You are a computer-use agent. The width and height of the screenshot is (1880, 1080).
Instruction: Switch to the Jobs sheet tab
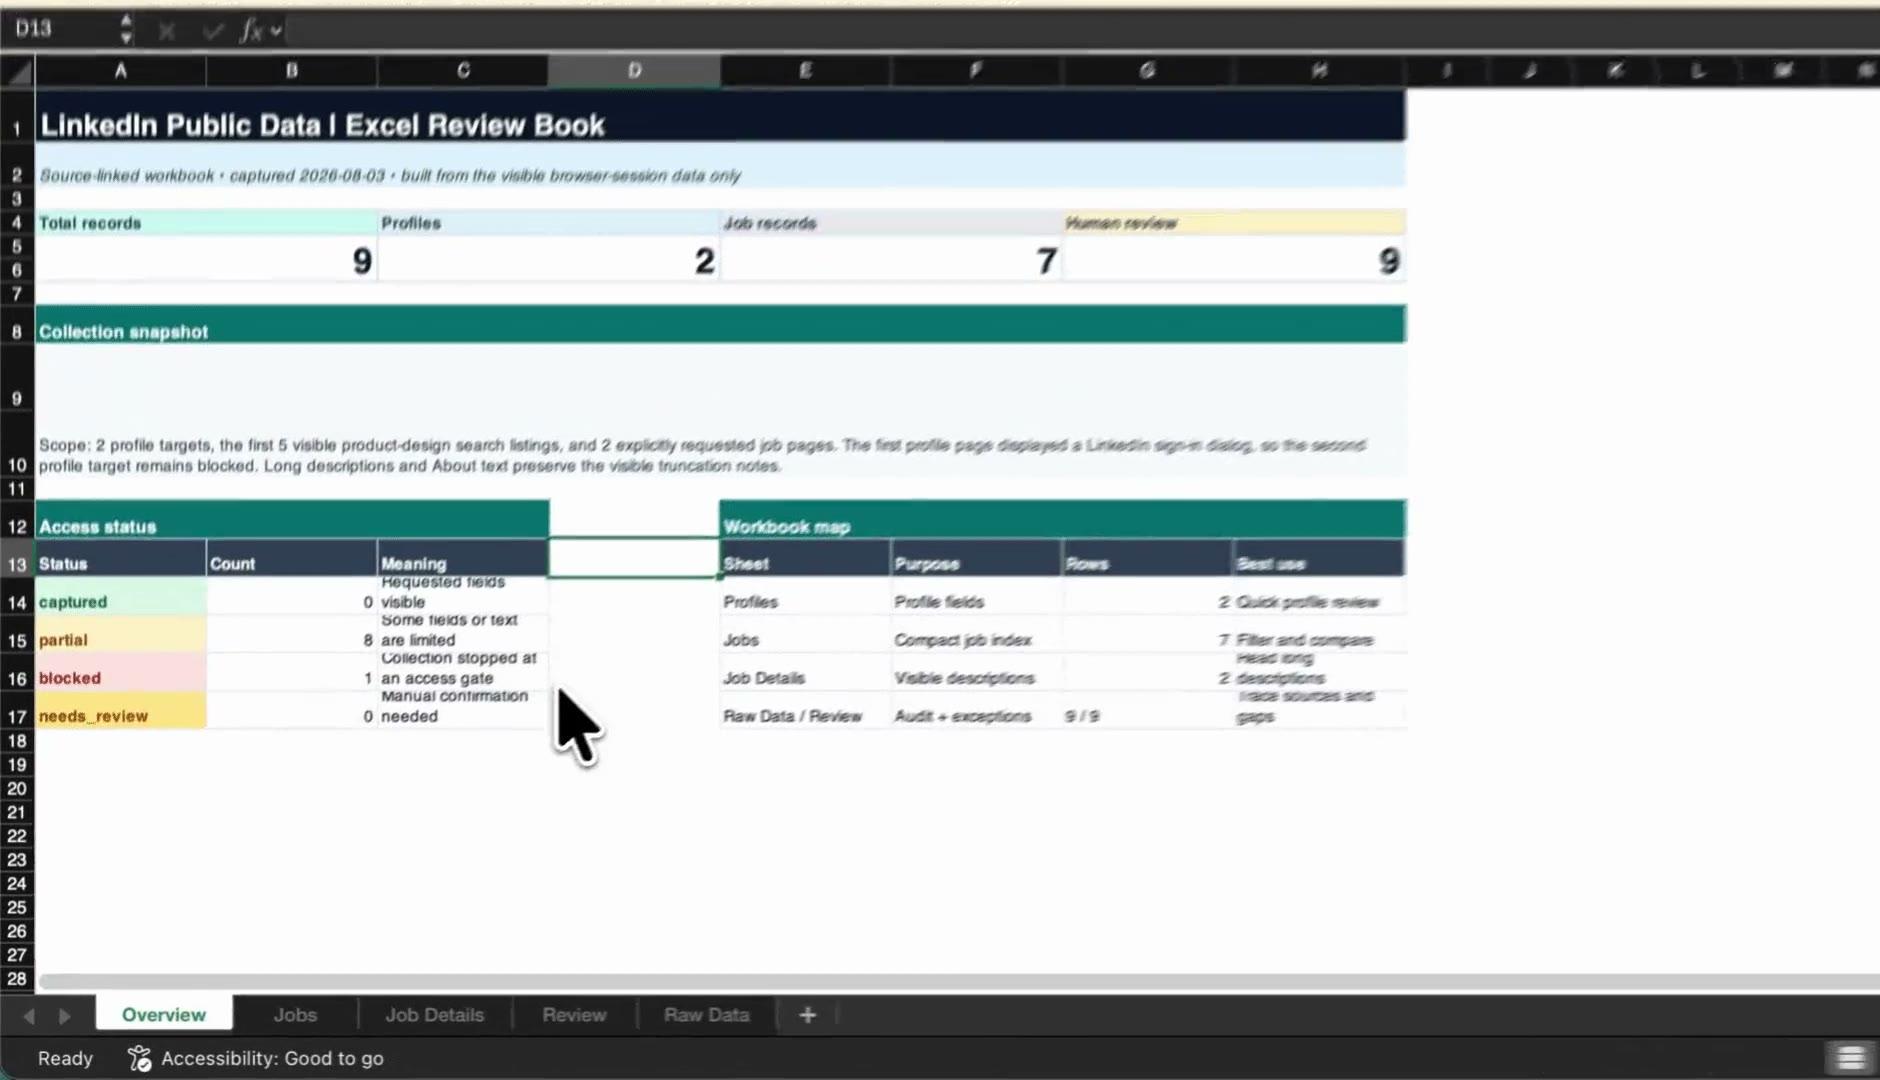pos(295,1014)
